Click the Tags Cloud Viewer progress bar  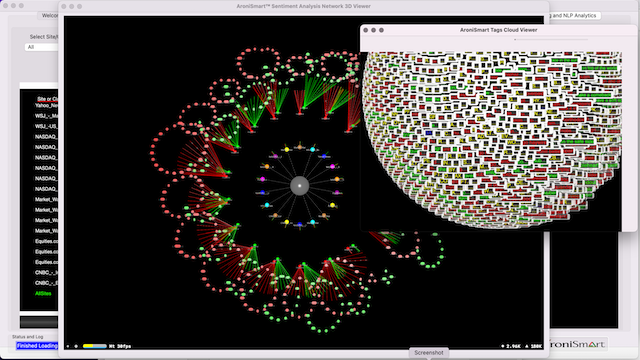click(x=551, y=40)
